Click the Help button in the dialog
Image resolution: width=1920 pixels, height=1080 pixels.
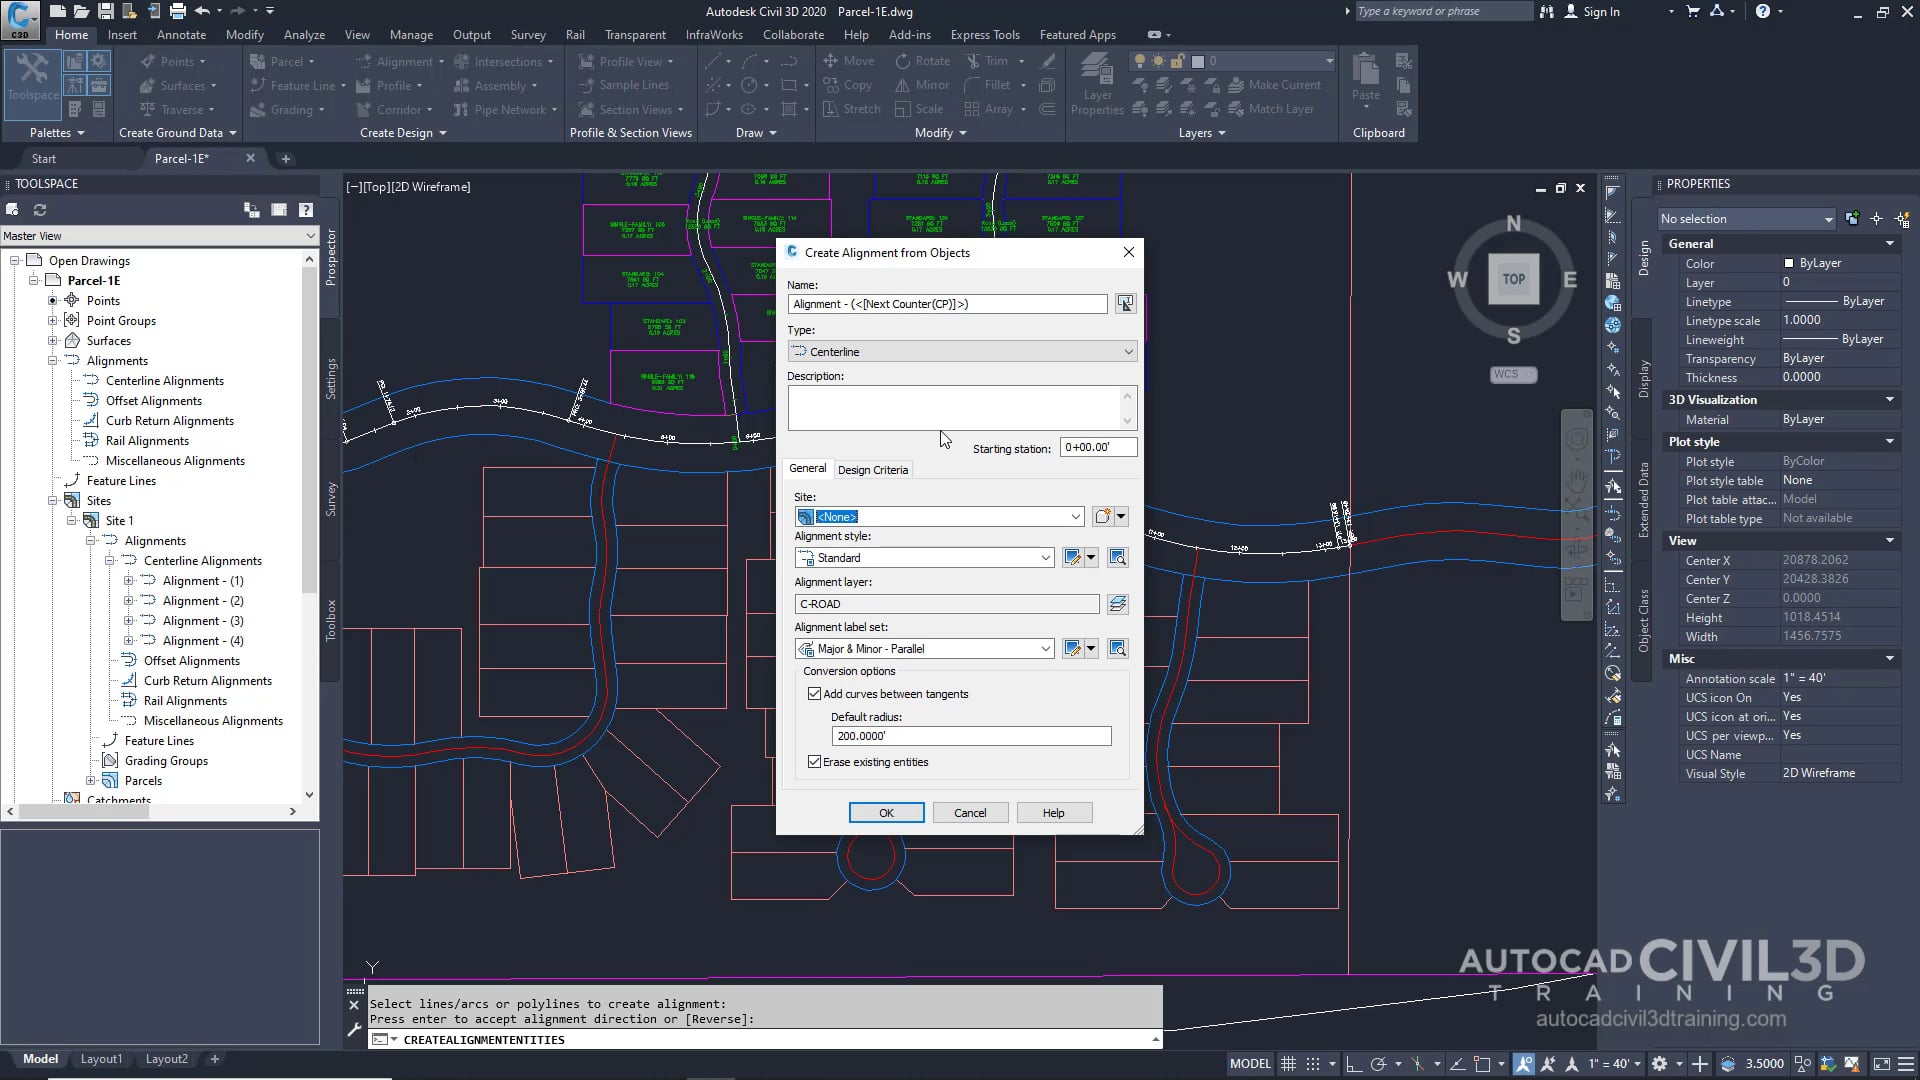click(1053, 812)
